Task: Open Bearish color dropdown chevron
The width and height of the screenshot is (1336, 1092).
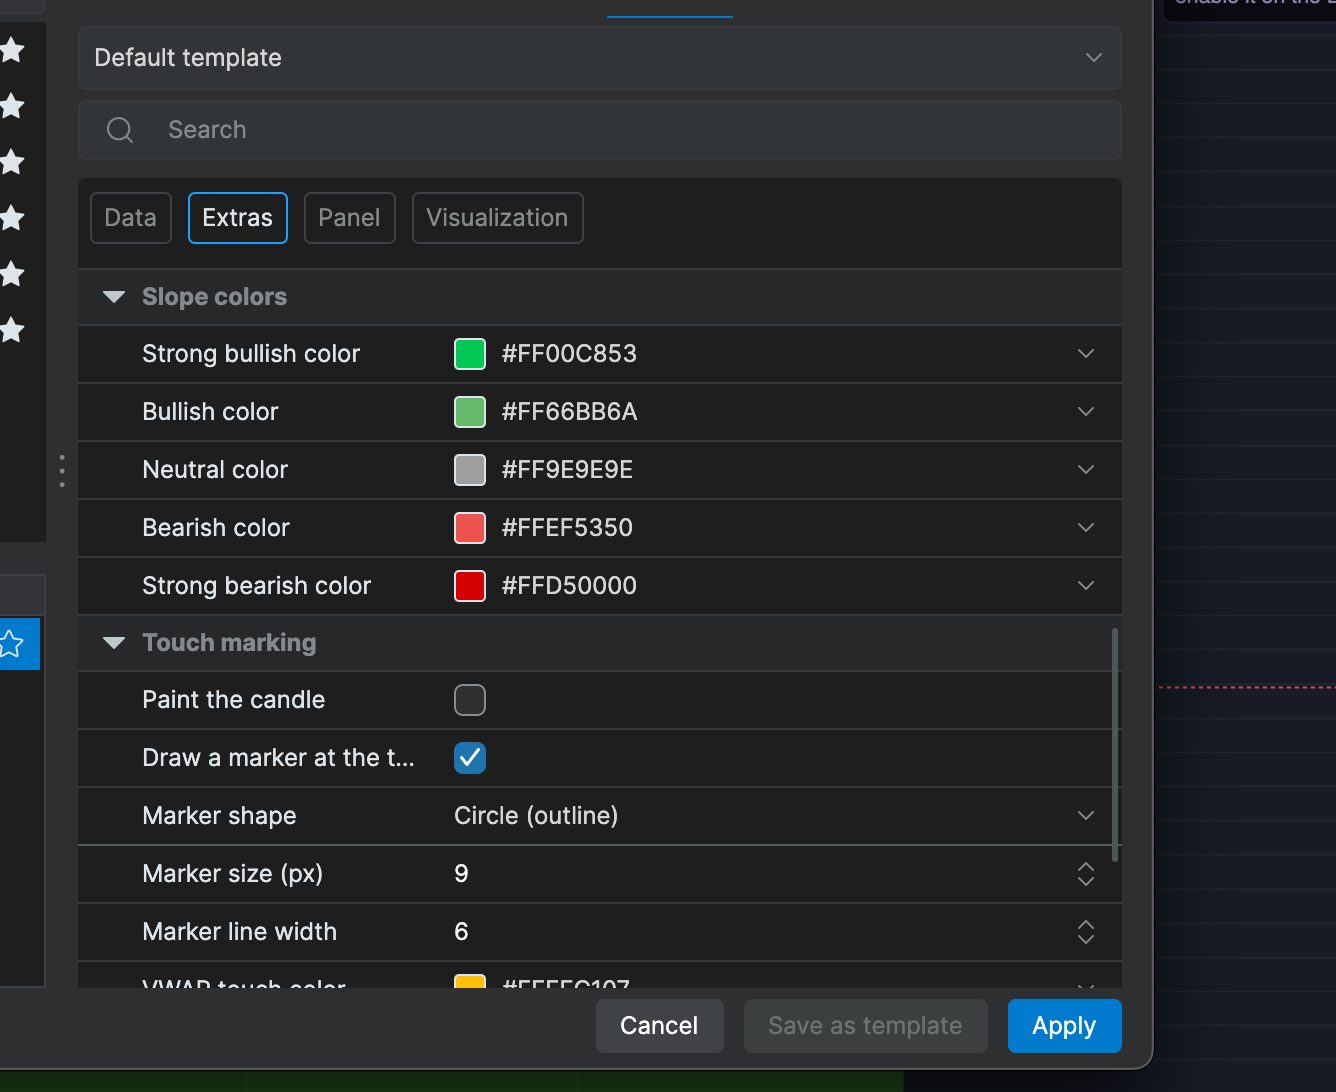Action: pyautogui.click(x=1086, y=528)
